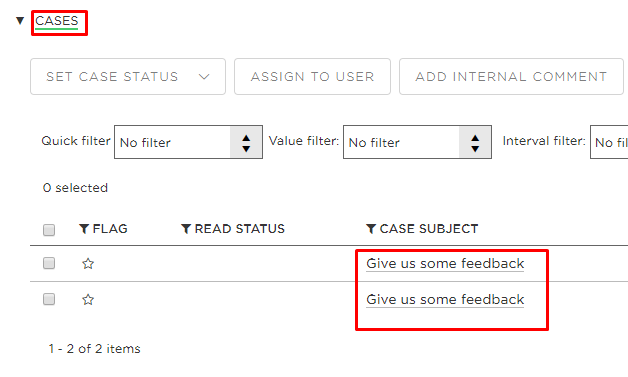Star the second case's flag icon
The height and width of the screenshot is (377, 628).
(88, 300)
